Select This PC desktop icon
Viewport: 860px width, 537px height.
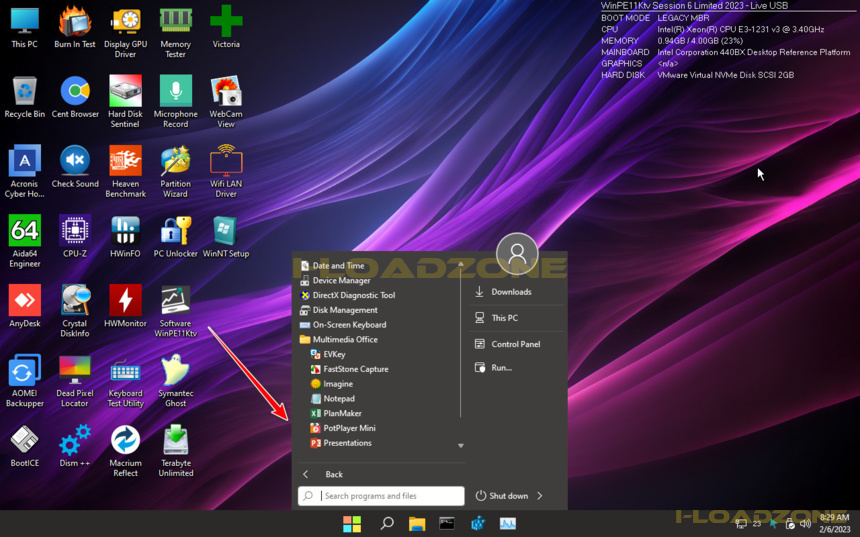25,27
